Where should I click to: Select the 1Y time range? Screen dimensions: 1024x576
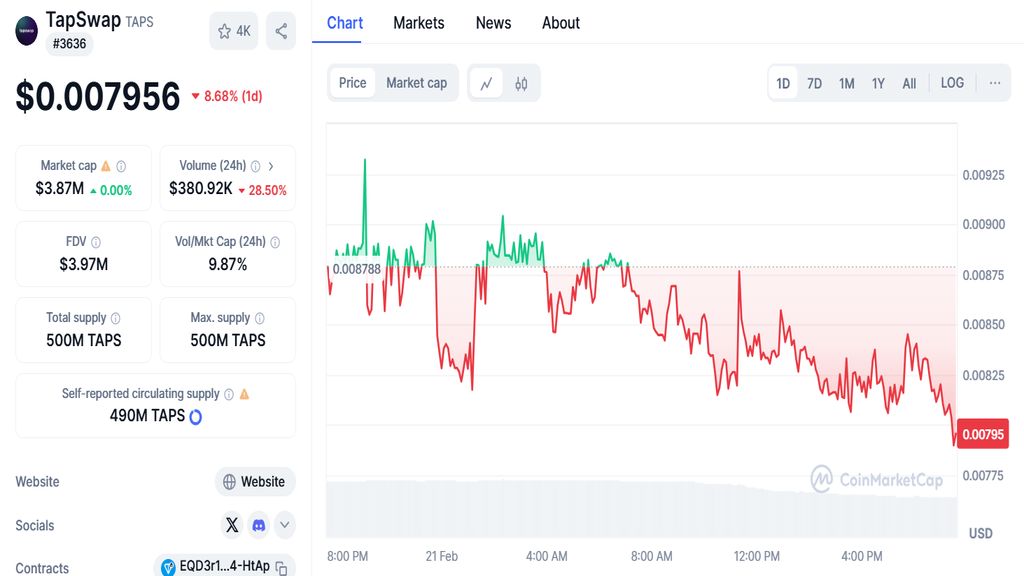(x=878, y=84)
